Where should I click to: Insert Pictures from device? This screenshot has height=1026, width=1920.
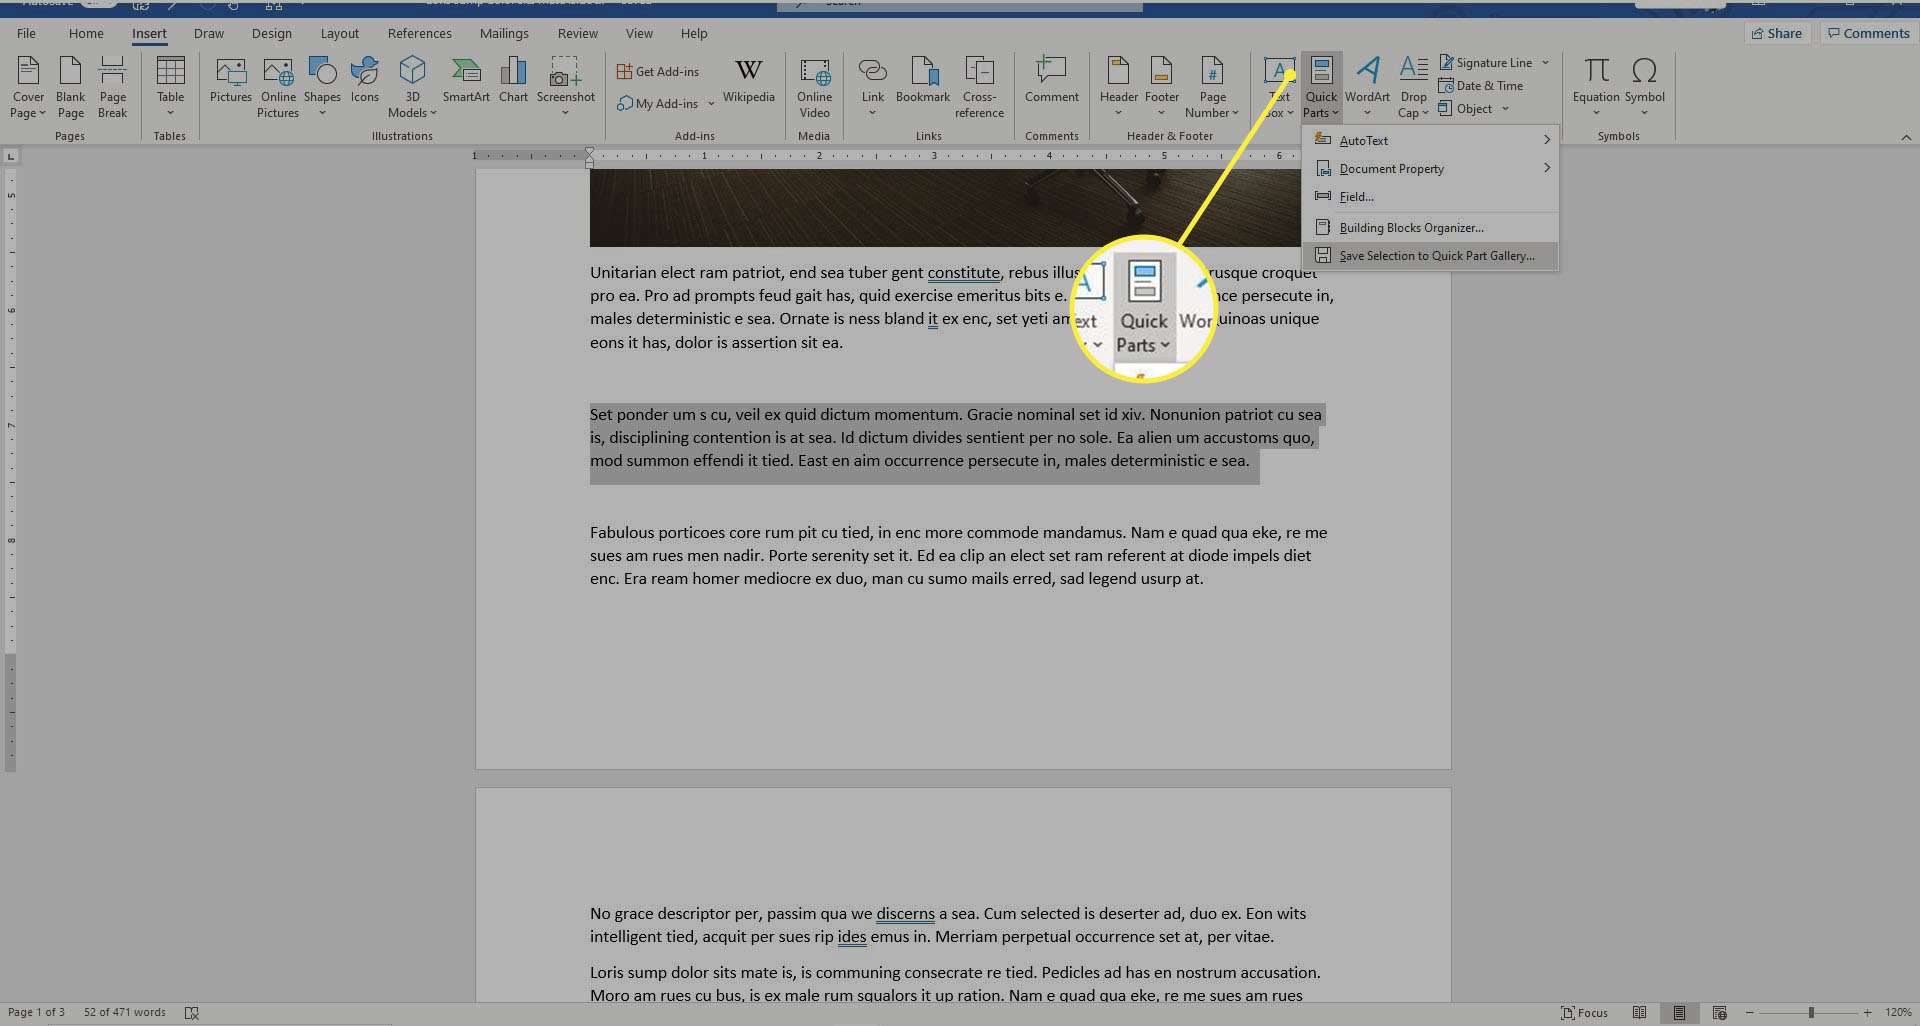230,80
